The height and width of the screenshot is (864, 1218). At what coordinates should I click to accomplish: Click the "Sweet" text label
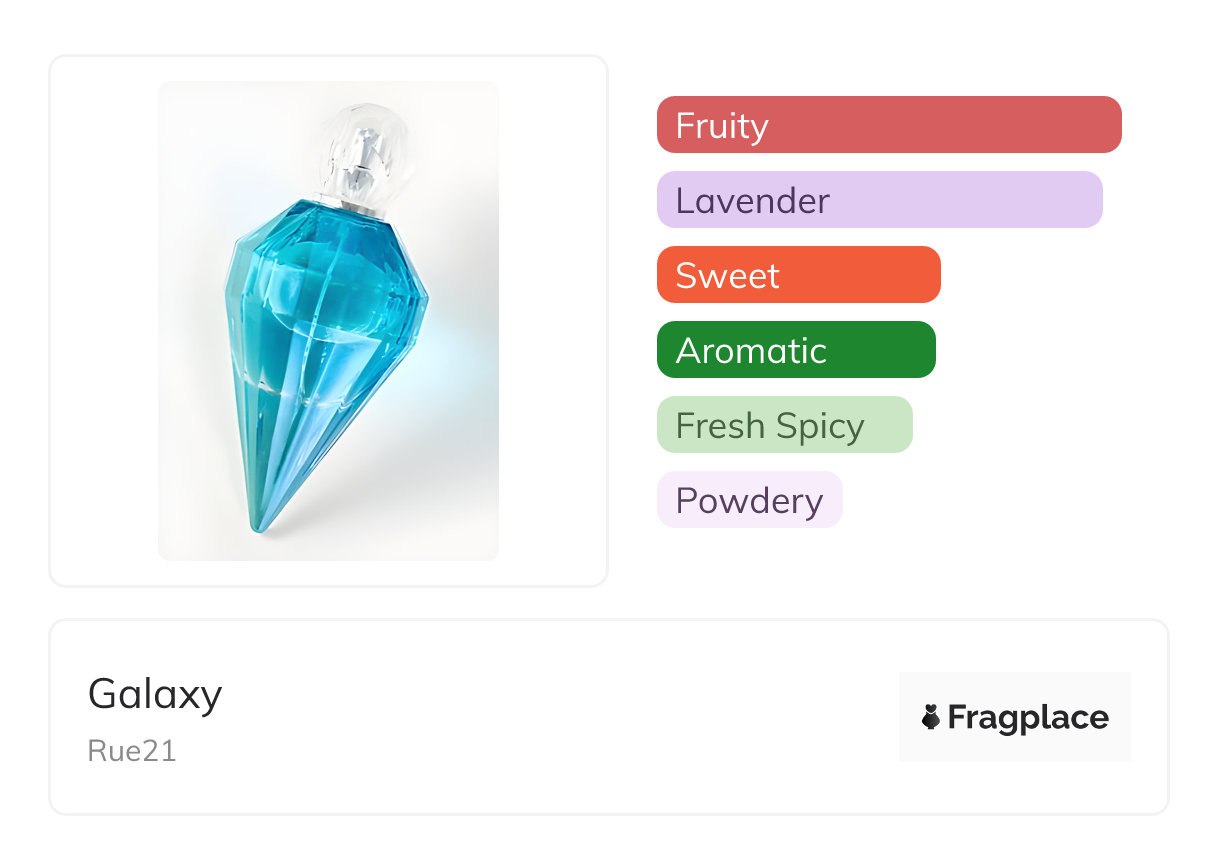click(x=727, y=276)
